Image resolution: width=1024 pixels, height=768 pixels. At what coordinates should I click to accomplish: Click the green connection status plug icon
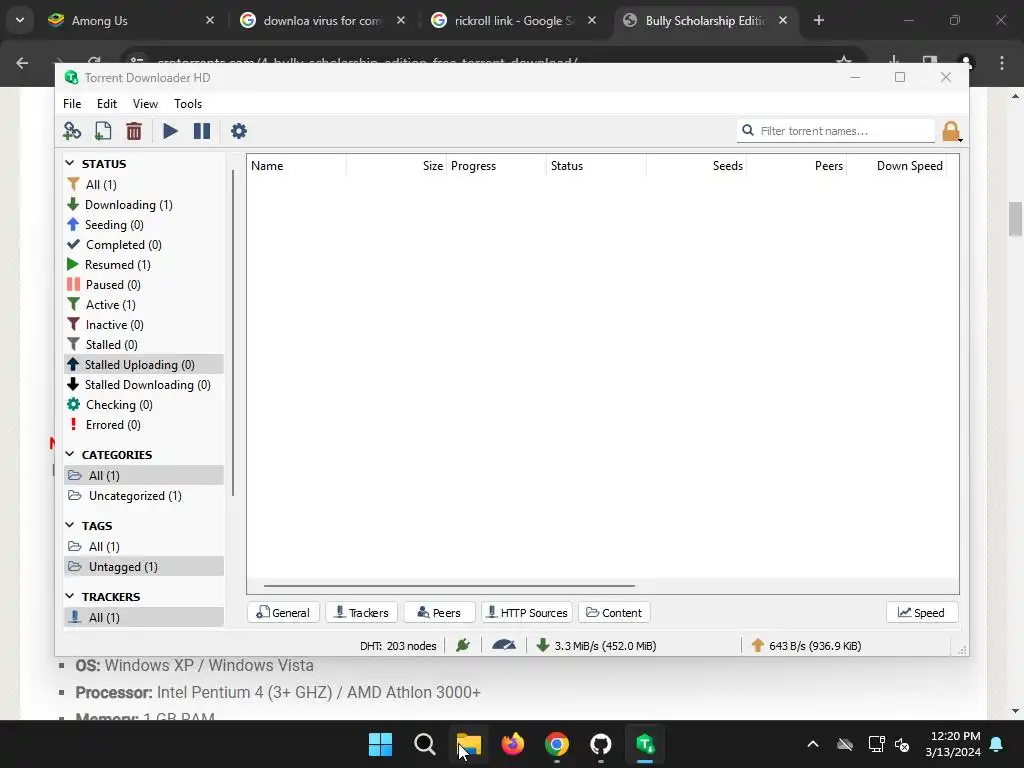(463, 645)
